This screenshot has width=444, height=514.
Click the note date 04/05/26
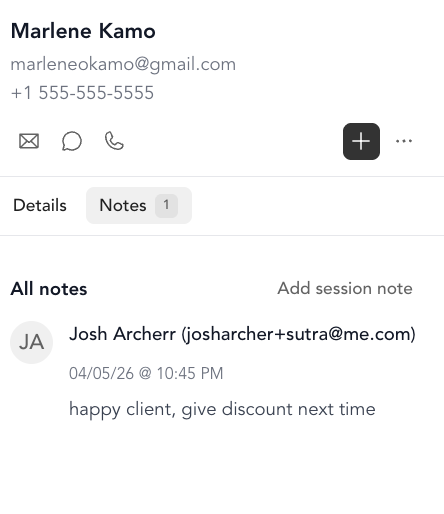coord(101,373)
